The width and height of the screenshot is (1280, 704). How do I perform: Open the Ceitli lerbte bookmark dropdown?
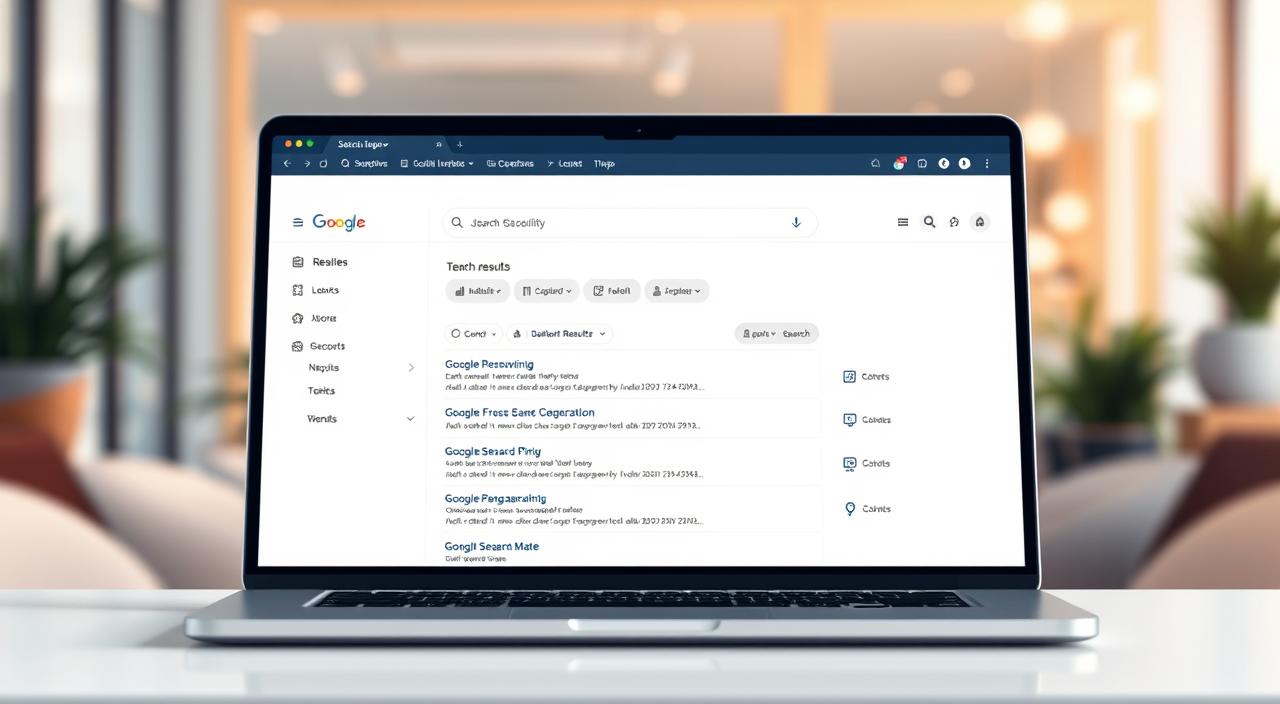pos(437,163)
